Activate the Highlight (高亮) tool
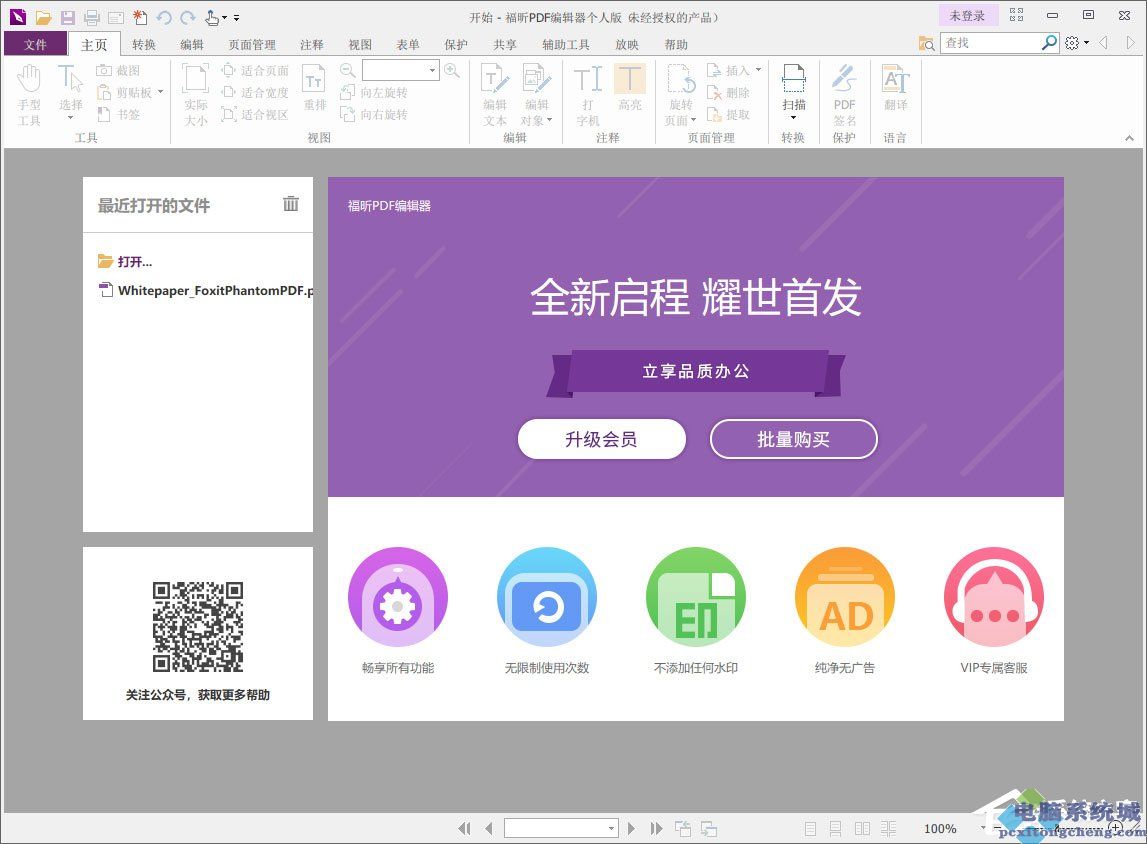 [629, 89]
